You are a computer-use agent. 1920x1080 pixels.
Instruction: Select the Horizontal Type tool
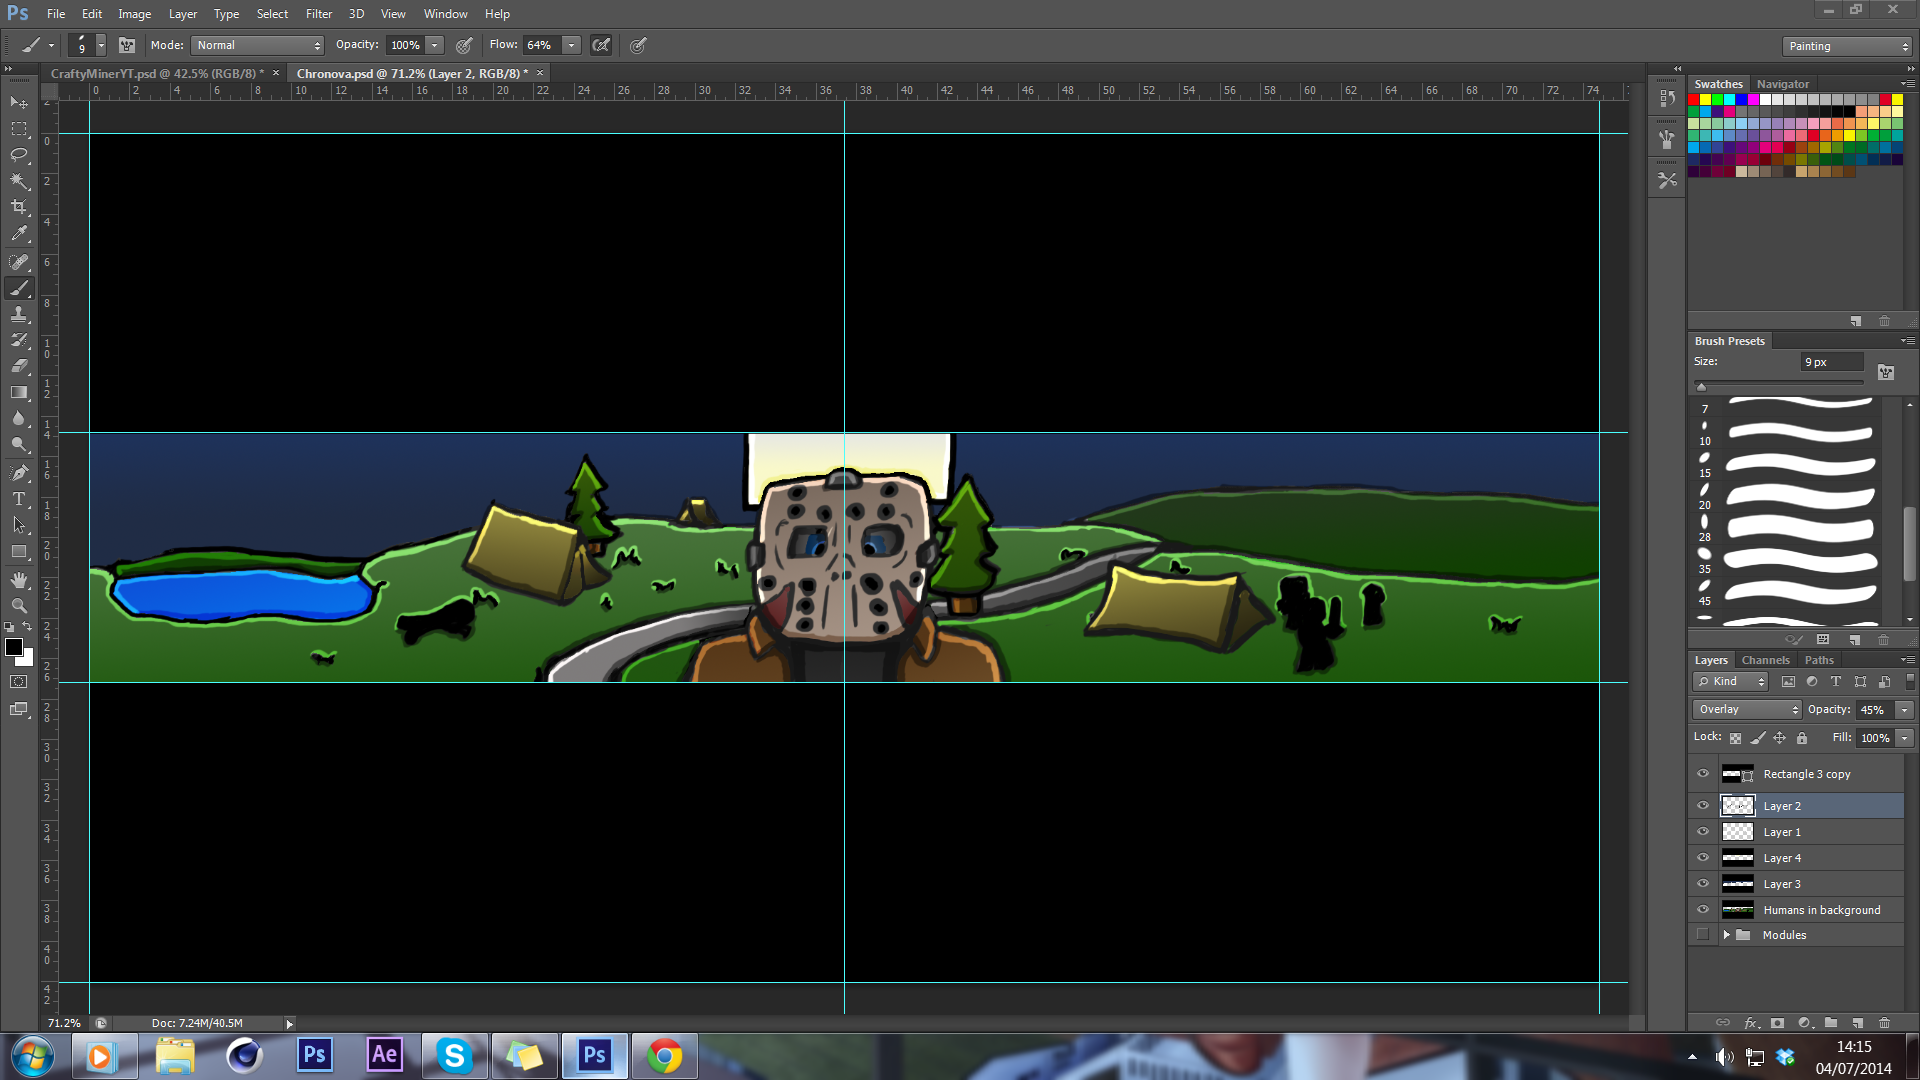pyautogui.click(x=19, y=498)
